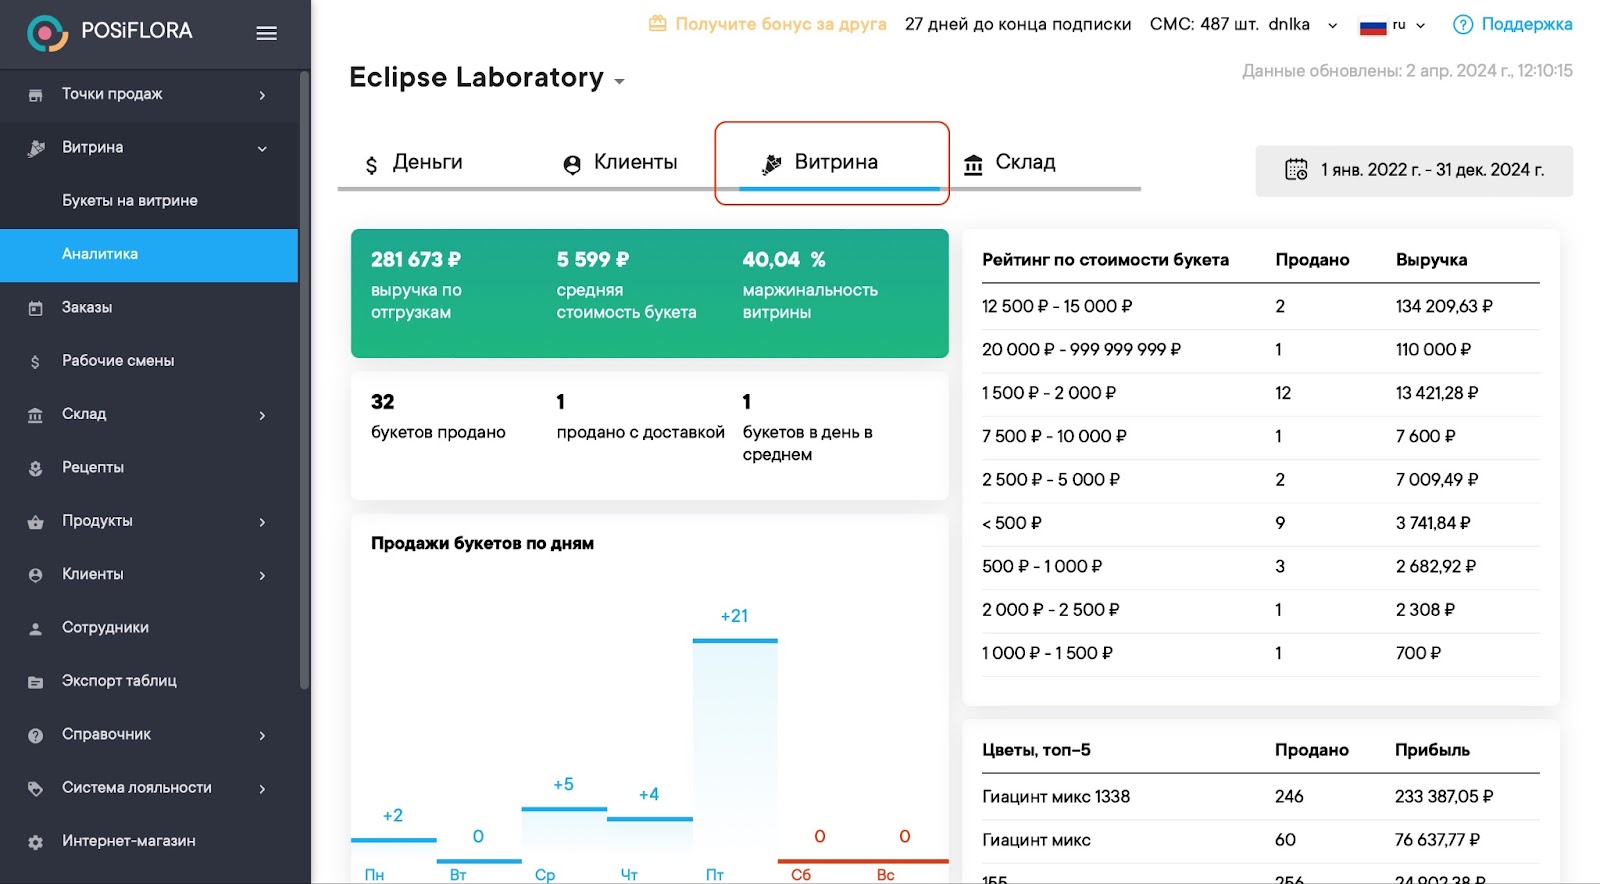Viewport: 1600px width, 884px height.
Task: Click the bank icon on Склад tab
Action: [973, 165]
